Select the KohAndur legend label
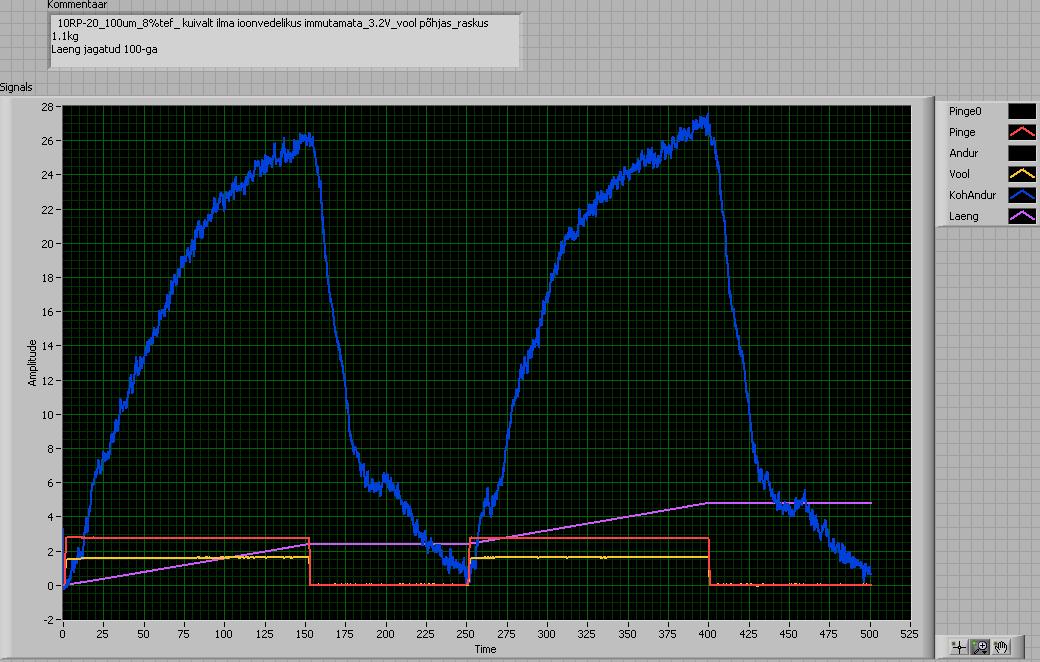1040x662 pixels. tap(969, 195)
